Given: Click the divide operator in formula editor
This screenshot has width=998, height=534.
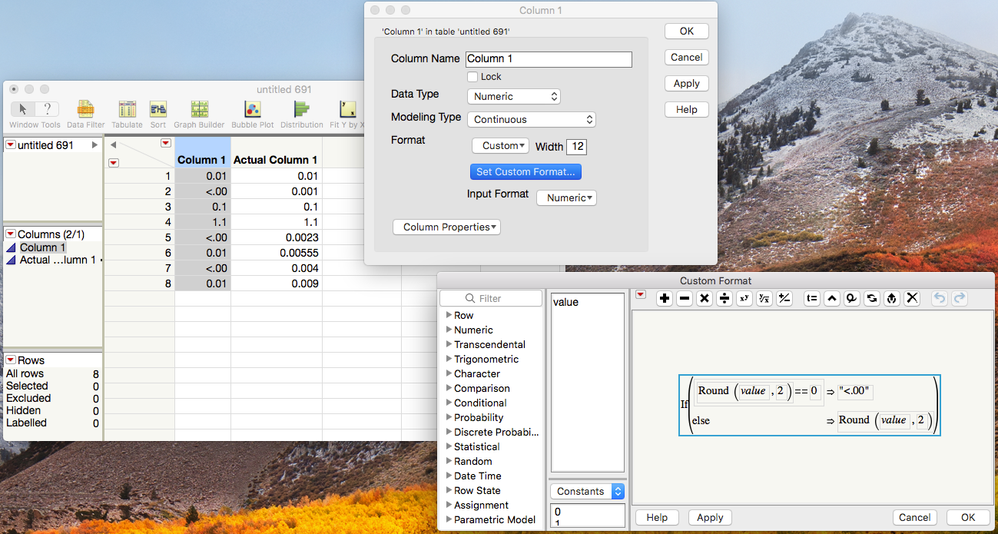Looking at the screenshot, I should (x=724, y=299).
